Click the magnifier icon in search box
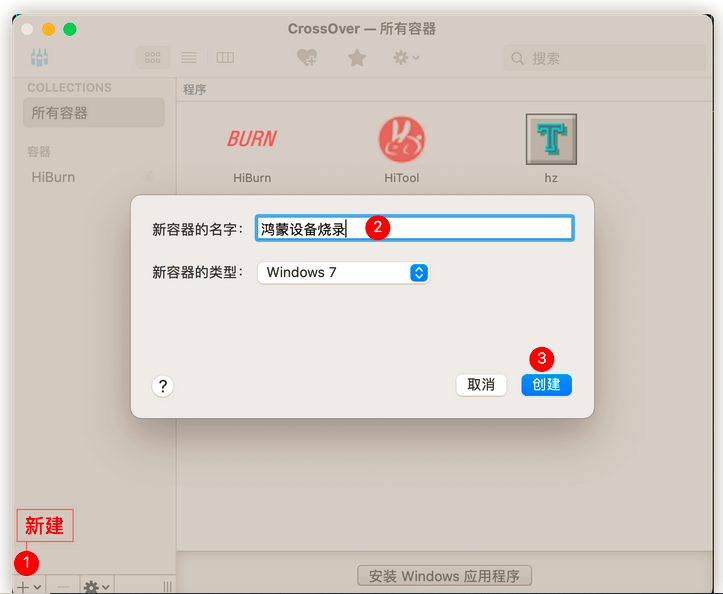This screenshot has height=594, width=723. (517, 59)
